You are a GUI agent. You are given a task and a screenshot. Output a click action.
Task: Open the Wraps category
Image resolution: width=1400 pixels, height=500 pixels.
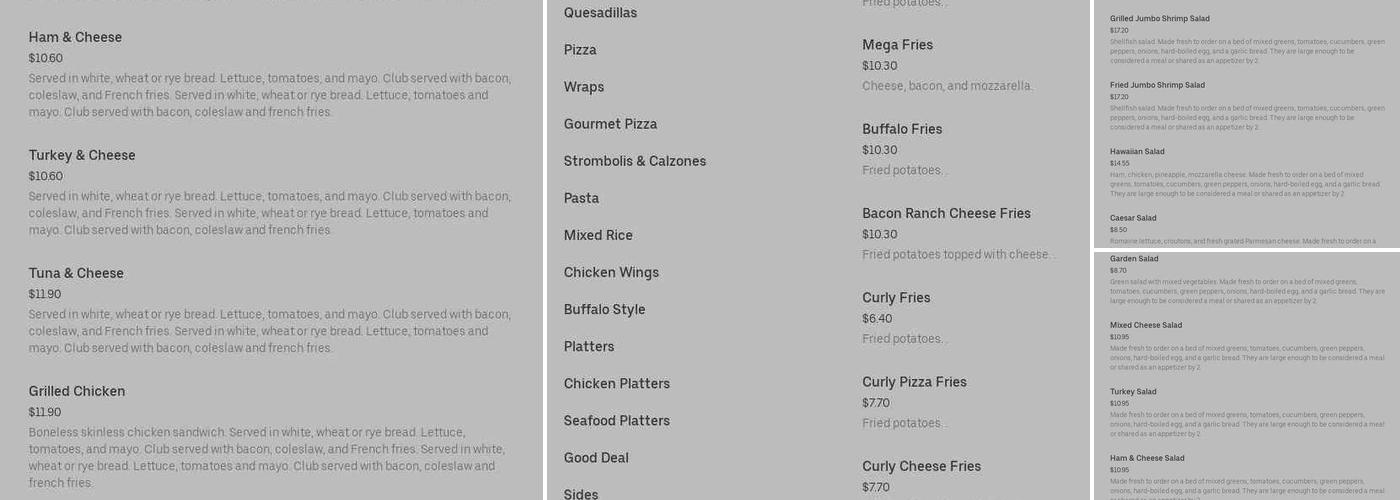tap(583, 87)
